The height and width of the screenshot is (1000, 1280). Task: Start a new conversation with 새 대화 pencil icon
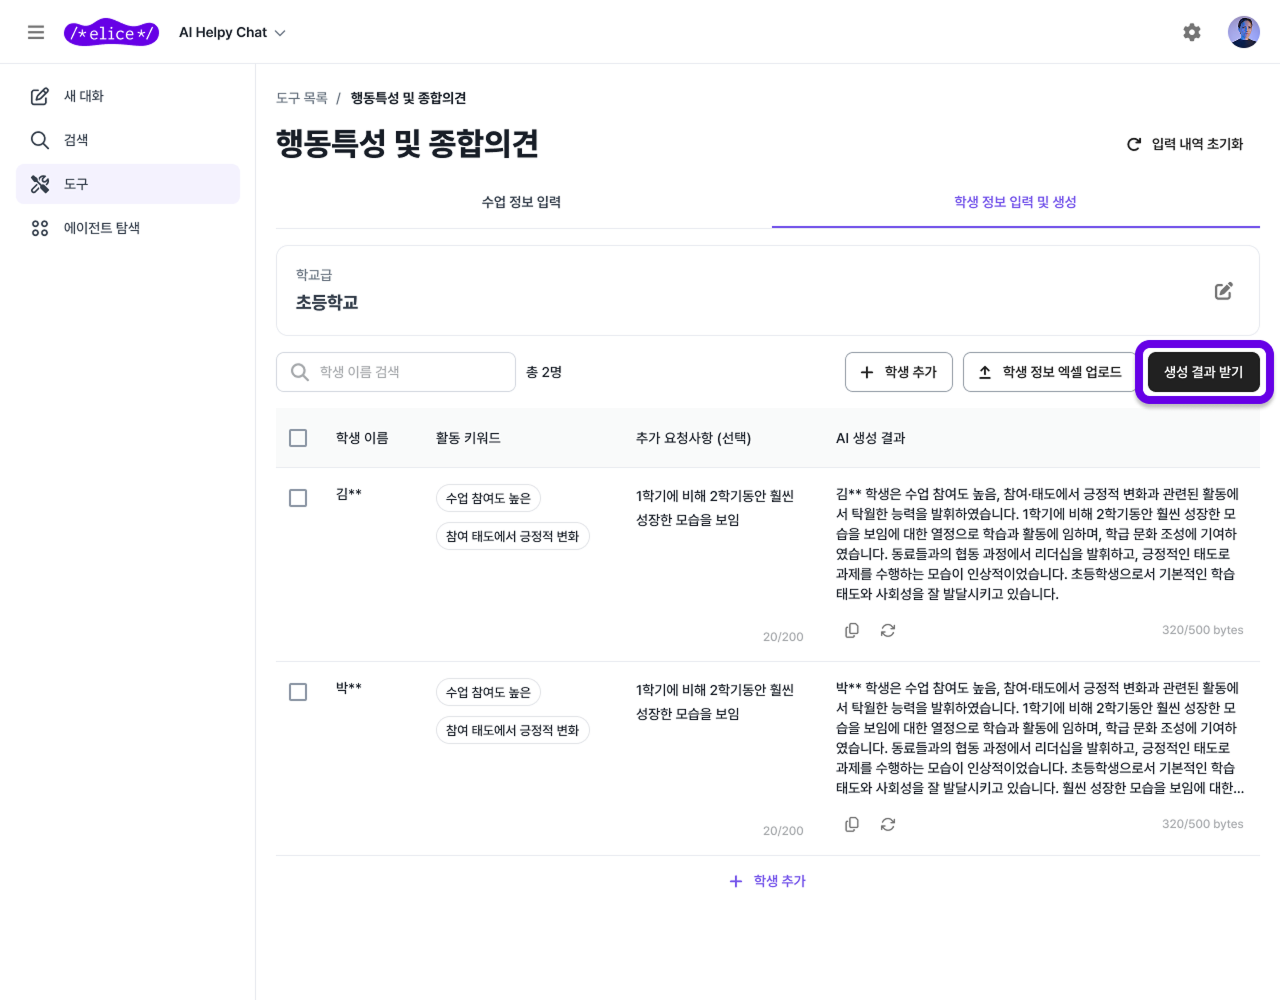39,95
